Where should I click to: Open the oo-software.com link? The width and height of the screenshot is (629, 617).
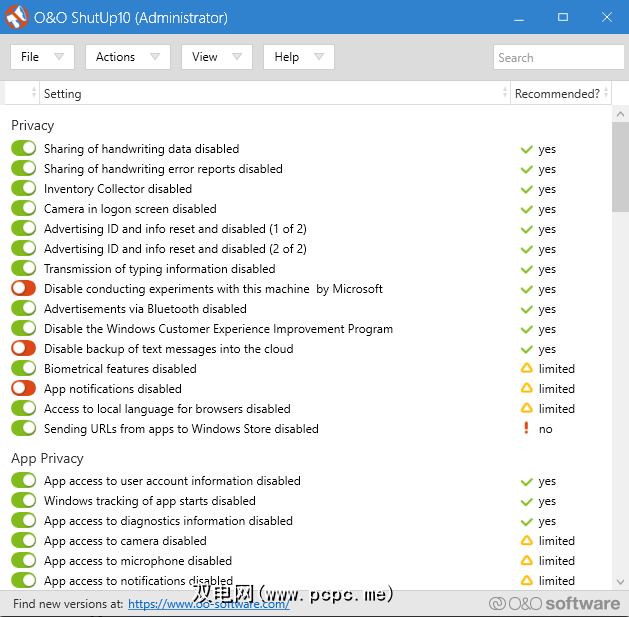click(208, 604)
